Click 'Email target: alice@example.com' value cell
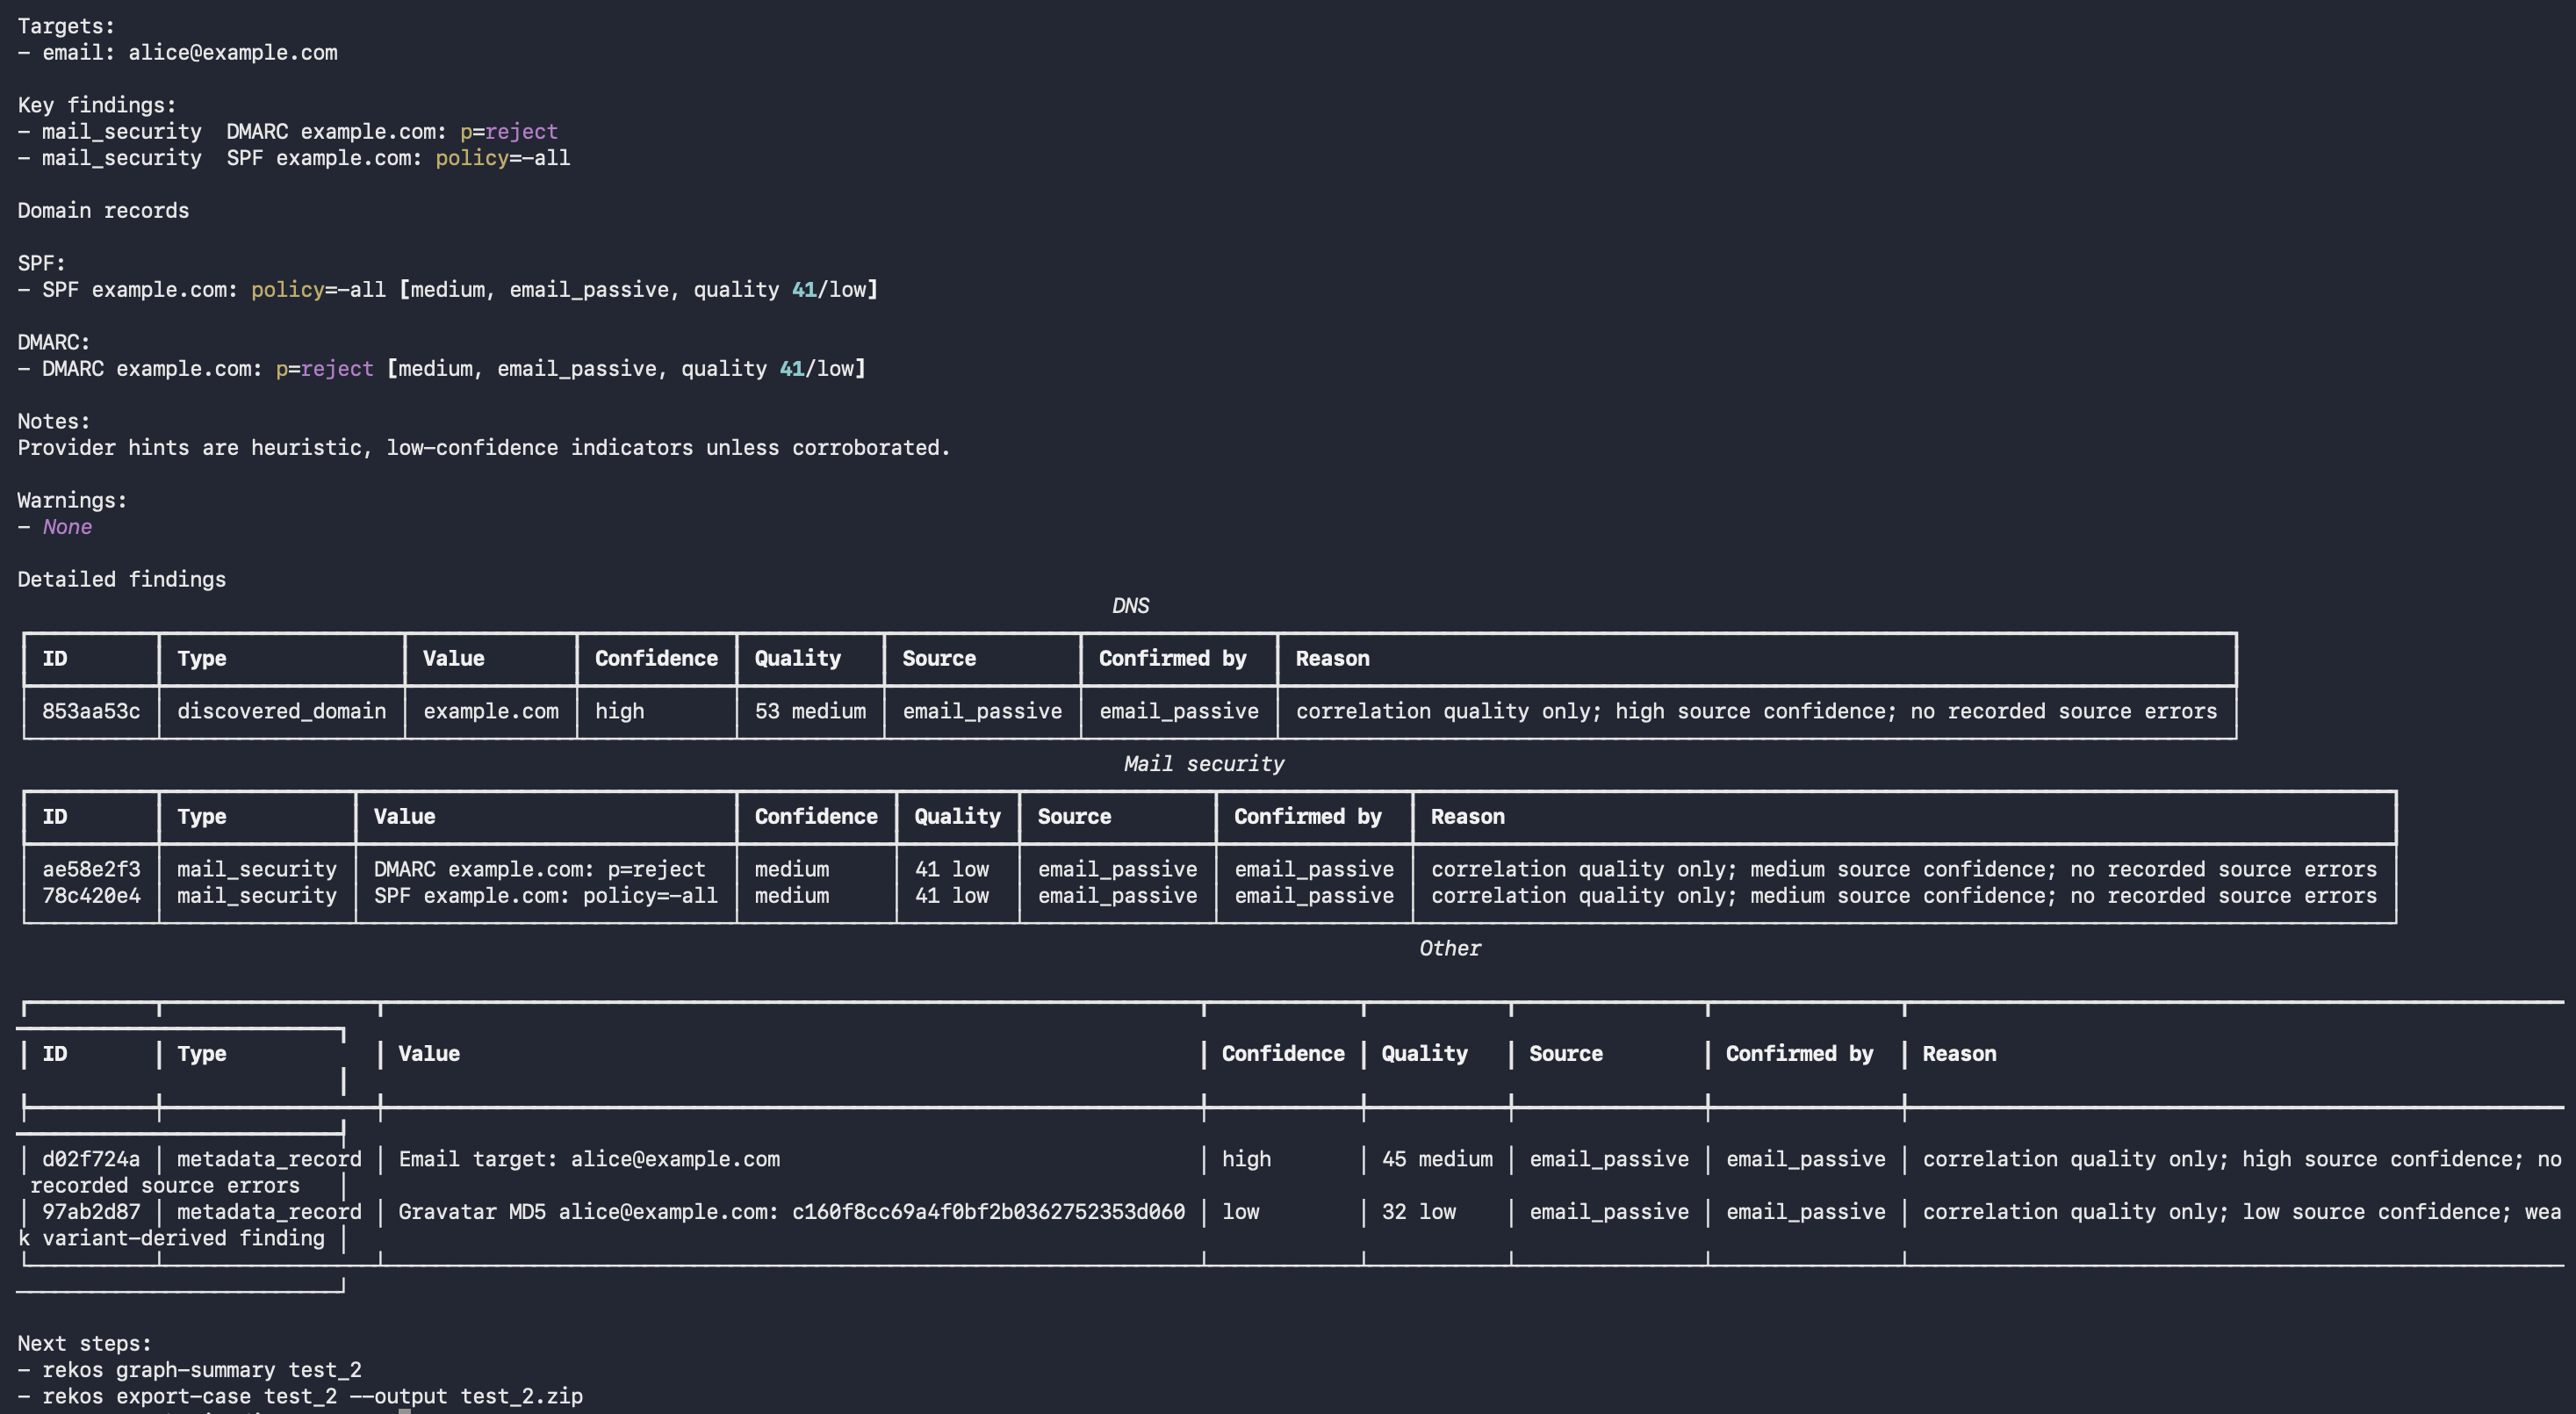 pos(589,1159)
